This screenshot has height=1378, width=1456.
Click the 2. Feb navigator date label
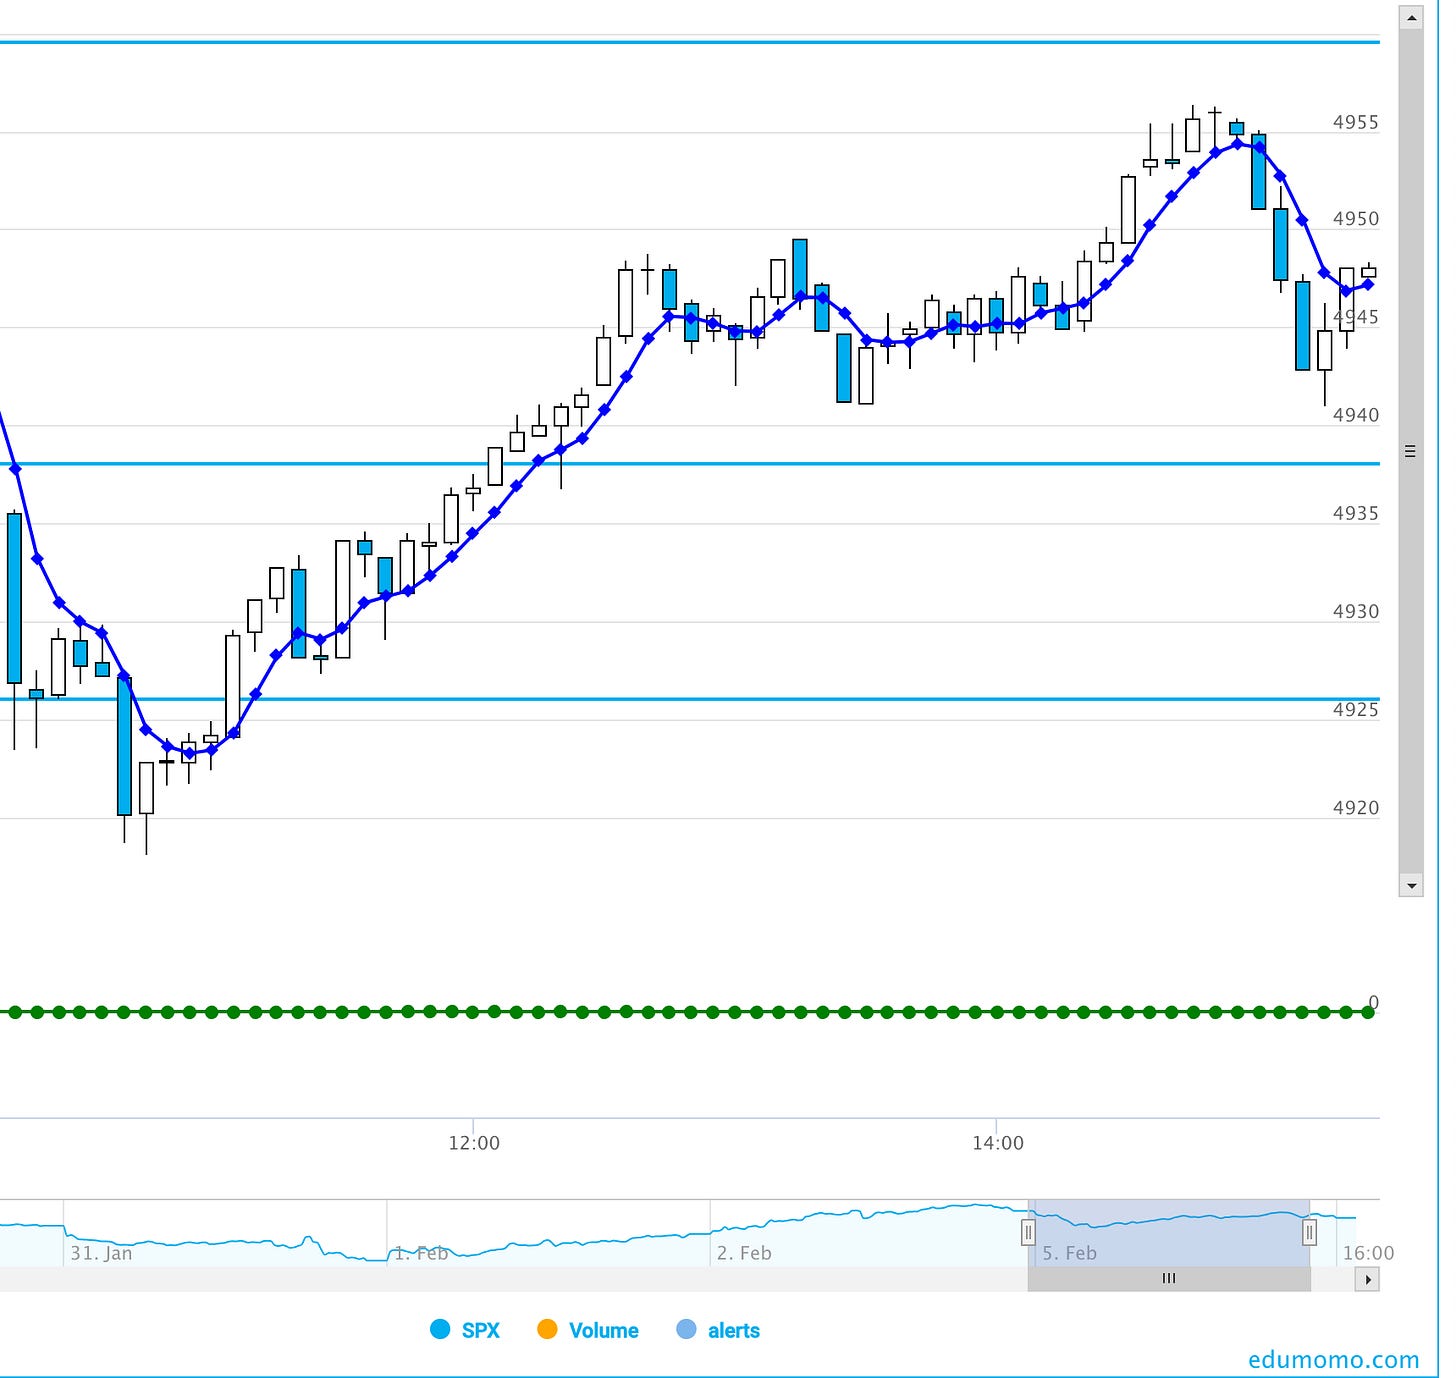744,1253
